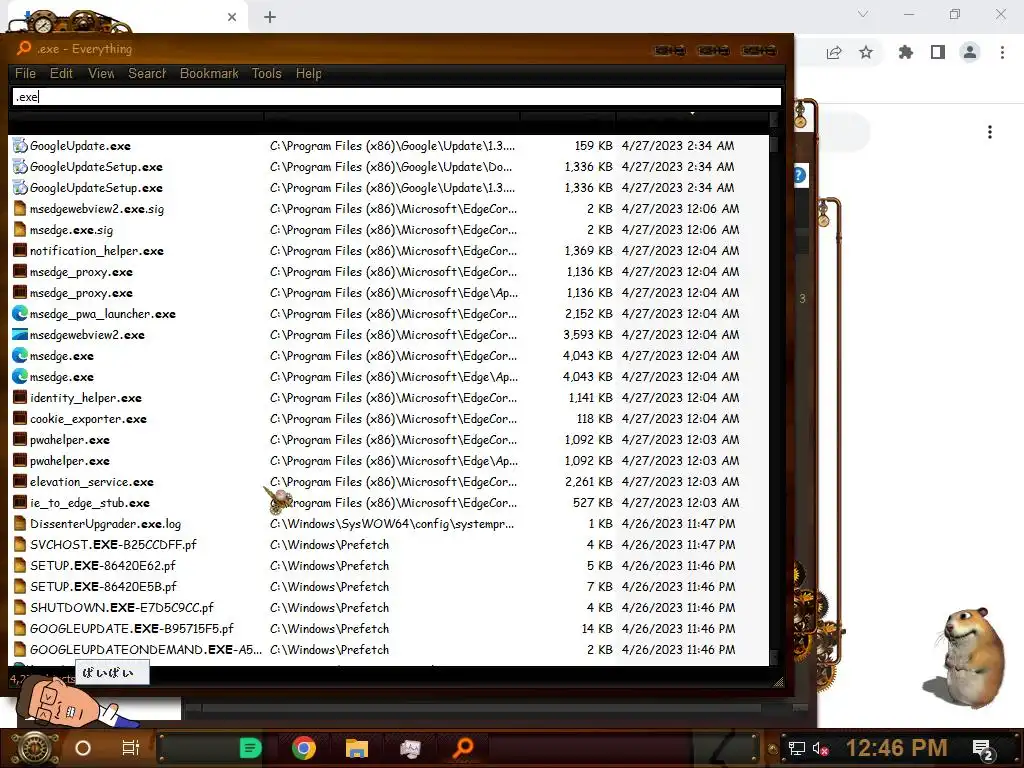The height and width of the screenshot is (768, 1024).
Task: Click the 12:46 PM taskbar clock
Action: pos(896,748)
